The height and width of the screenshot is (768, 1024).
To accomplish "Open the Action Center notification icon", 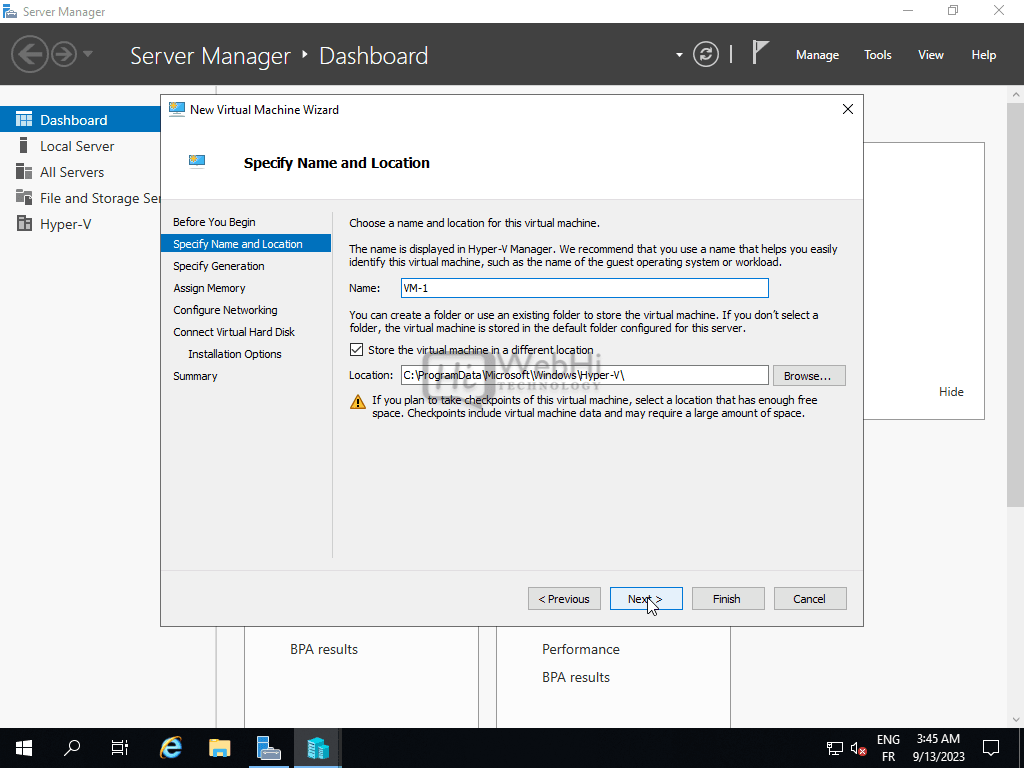I will click(991, 748).
